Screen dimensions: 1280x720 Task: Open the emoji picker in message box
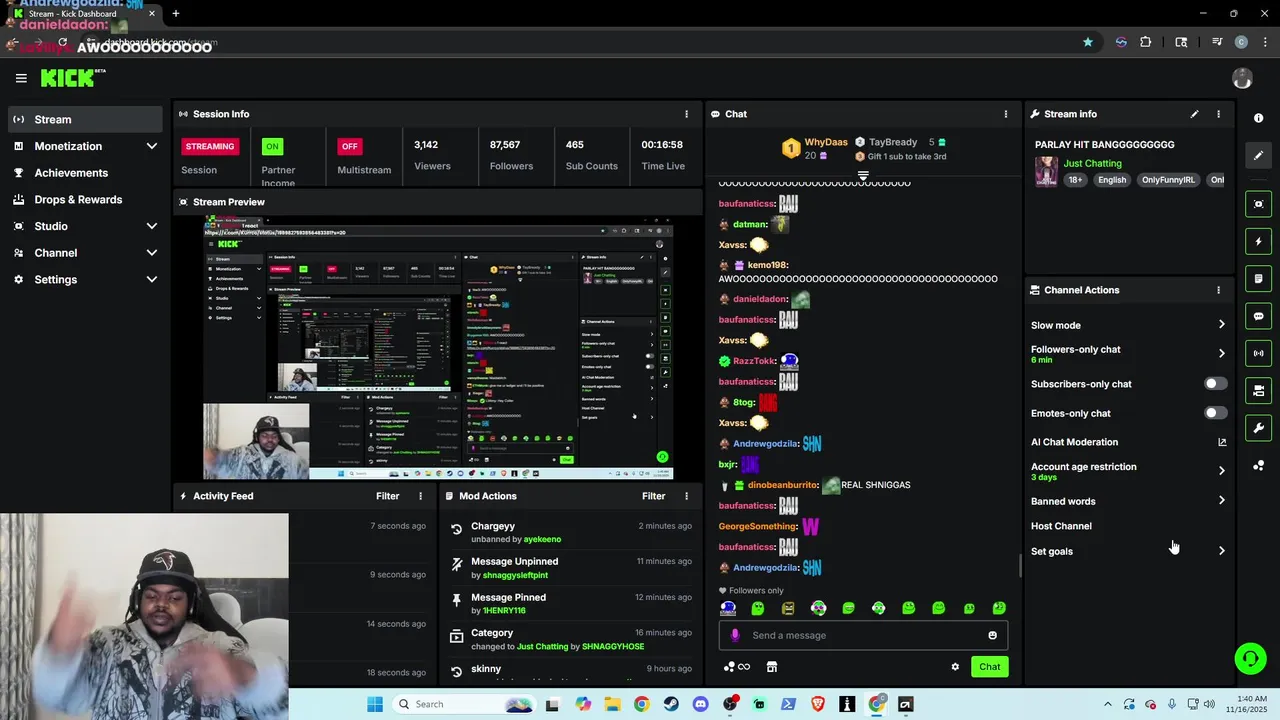click(x=992, y=635)
